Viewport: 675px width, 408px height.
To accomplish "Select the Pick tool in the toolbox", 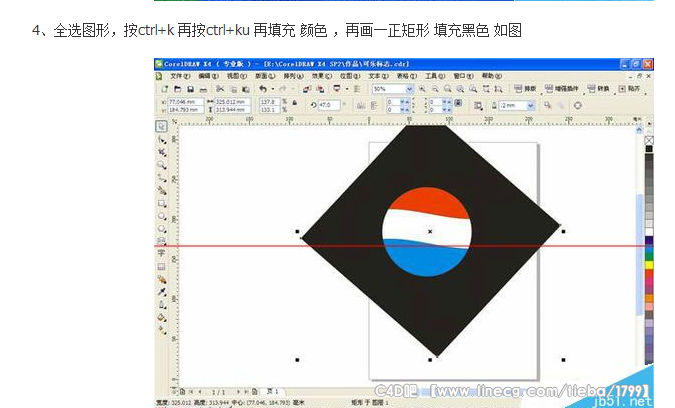I will (162, 127).
